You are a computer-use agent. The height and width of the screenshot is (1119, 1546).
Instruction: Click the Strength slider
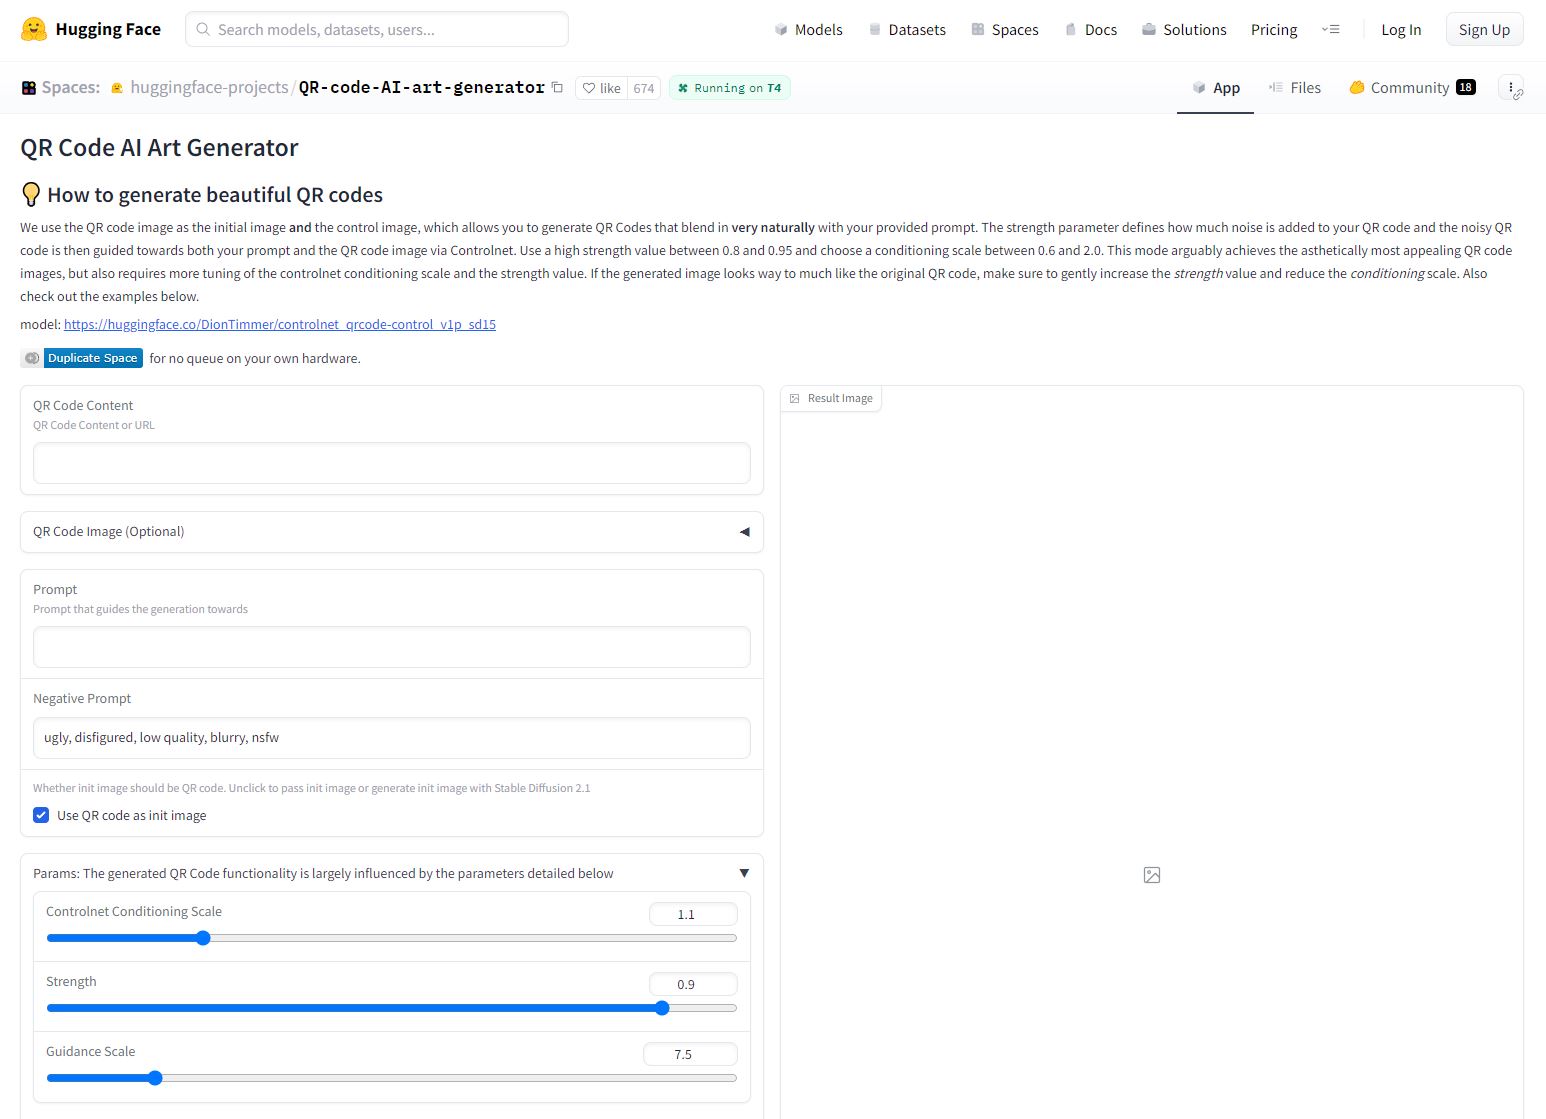[x=392, y=1008]
